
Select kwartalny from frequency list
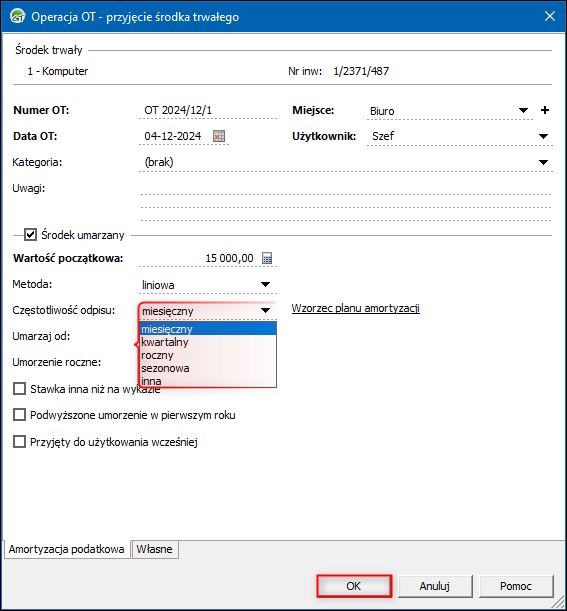click(x=208, y=342)
